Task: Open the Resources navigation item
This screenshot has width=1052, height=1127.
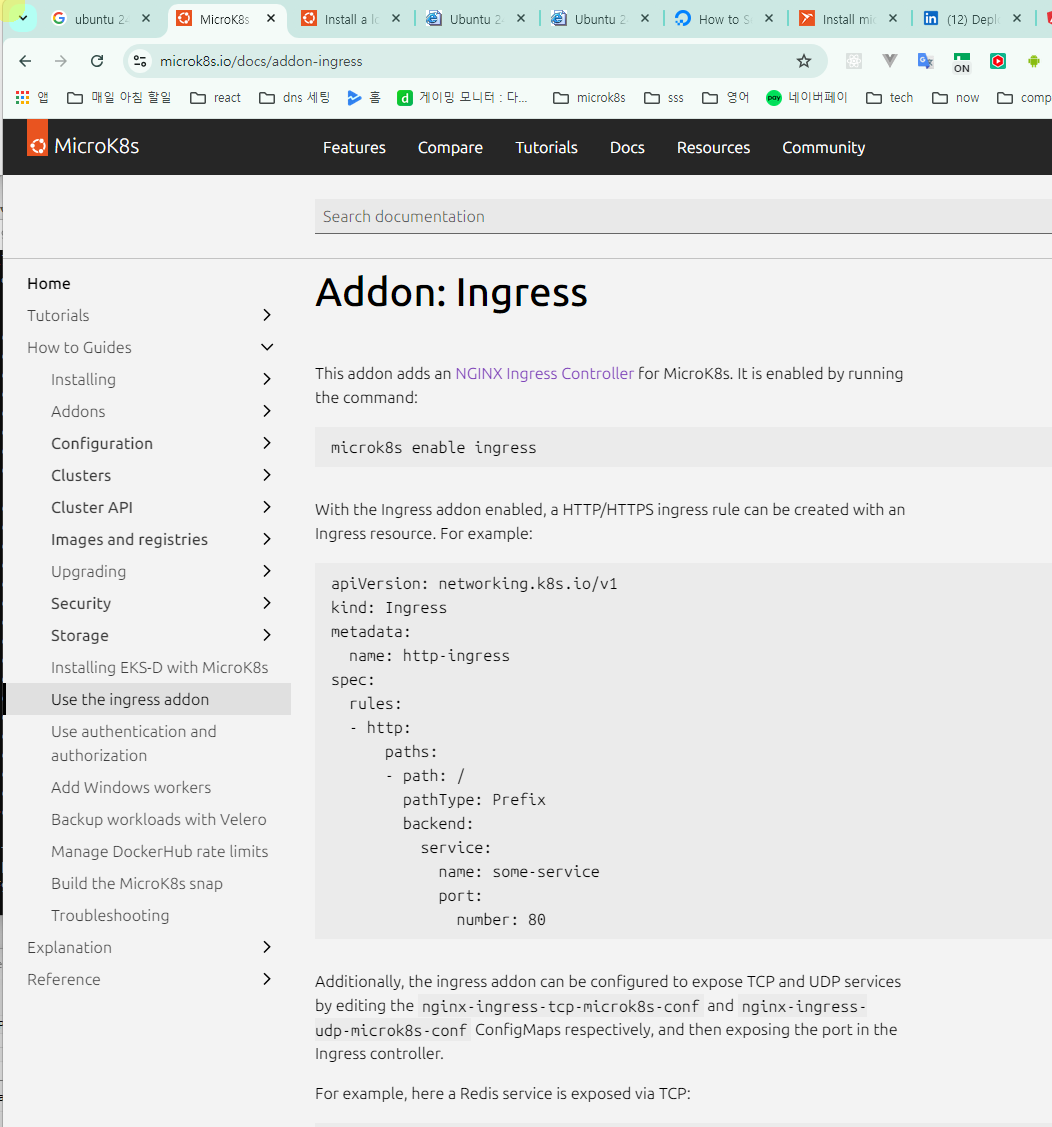Action: tap(714, 147)
